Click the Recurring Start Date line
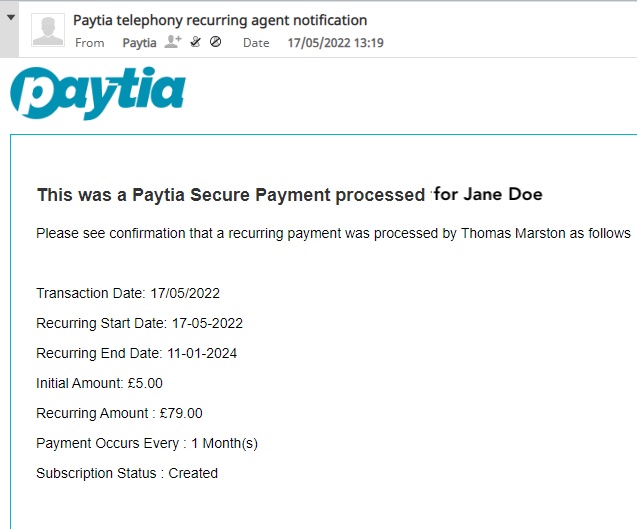This screenshot has width=637, height=529. pos(139,323)
